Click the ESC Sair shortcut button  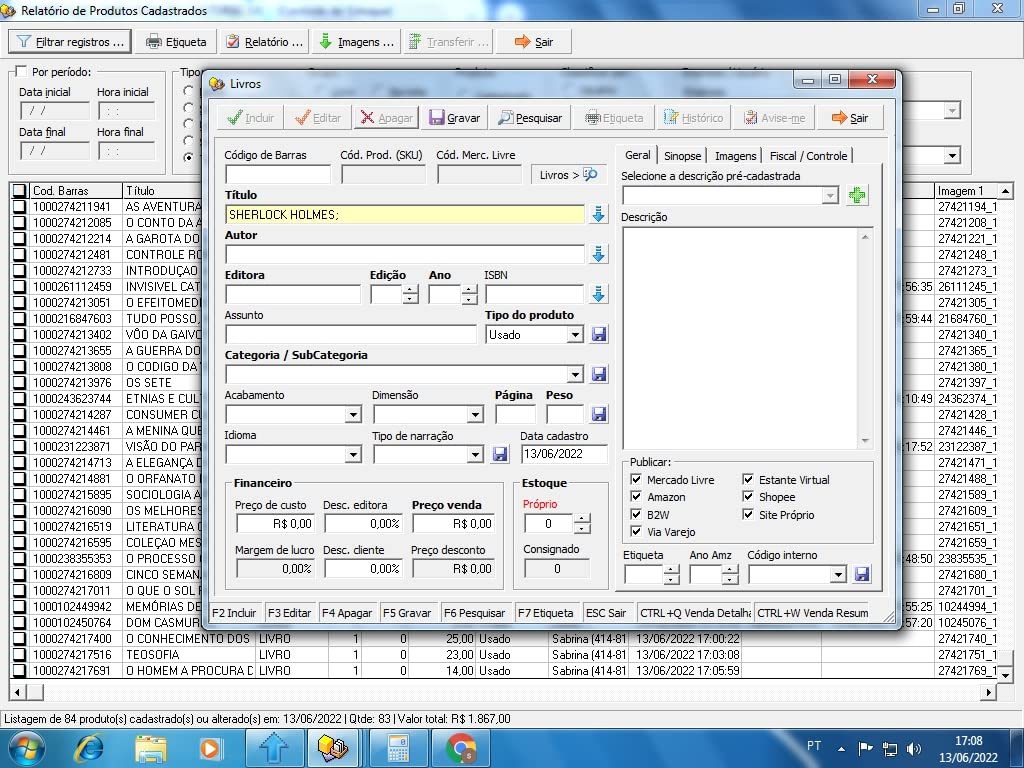coord(606,613)
